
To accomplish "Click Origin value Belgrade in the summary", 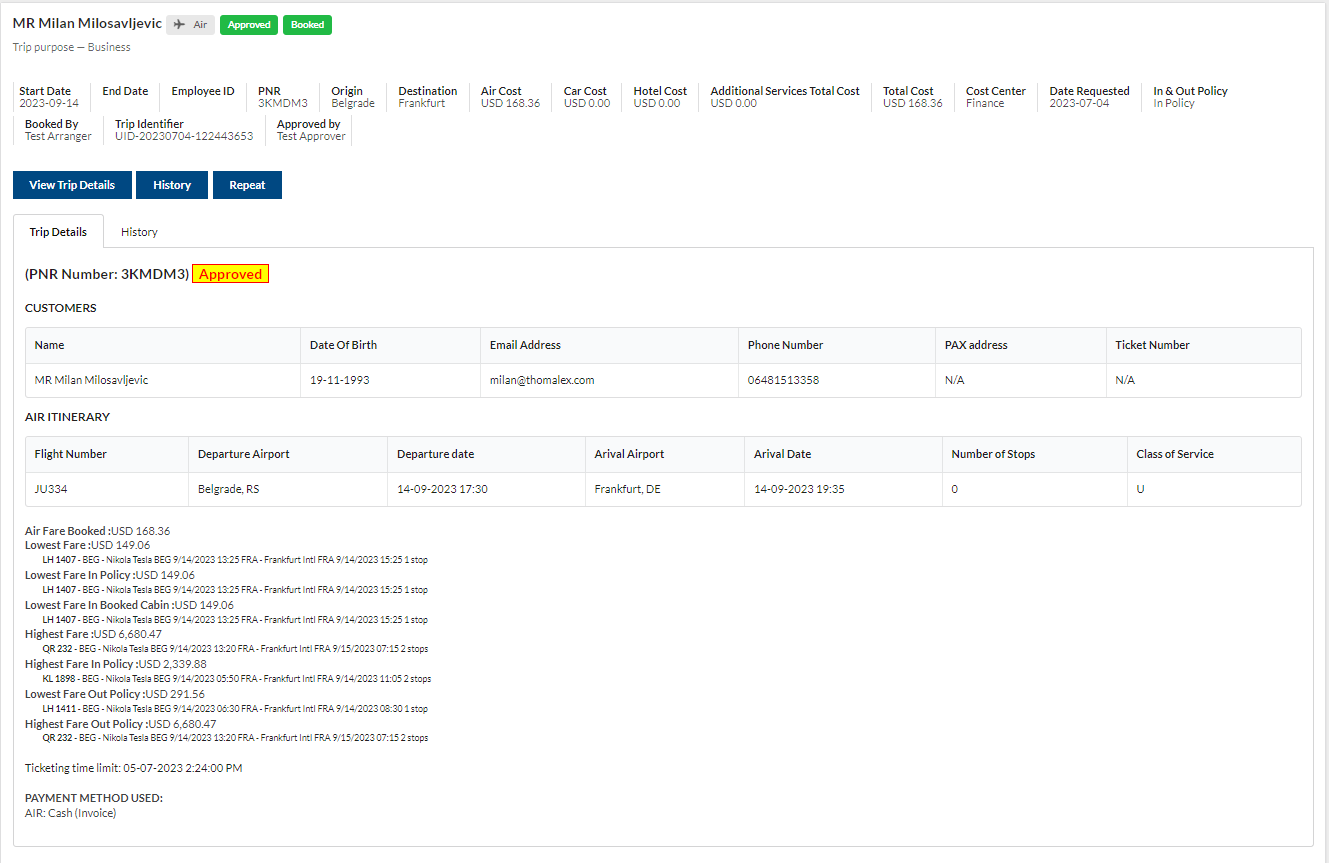I will (x=353, y=103).
